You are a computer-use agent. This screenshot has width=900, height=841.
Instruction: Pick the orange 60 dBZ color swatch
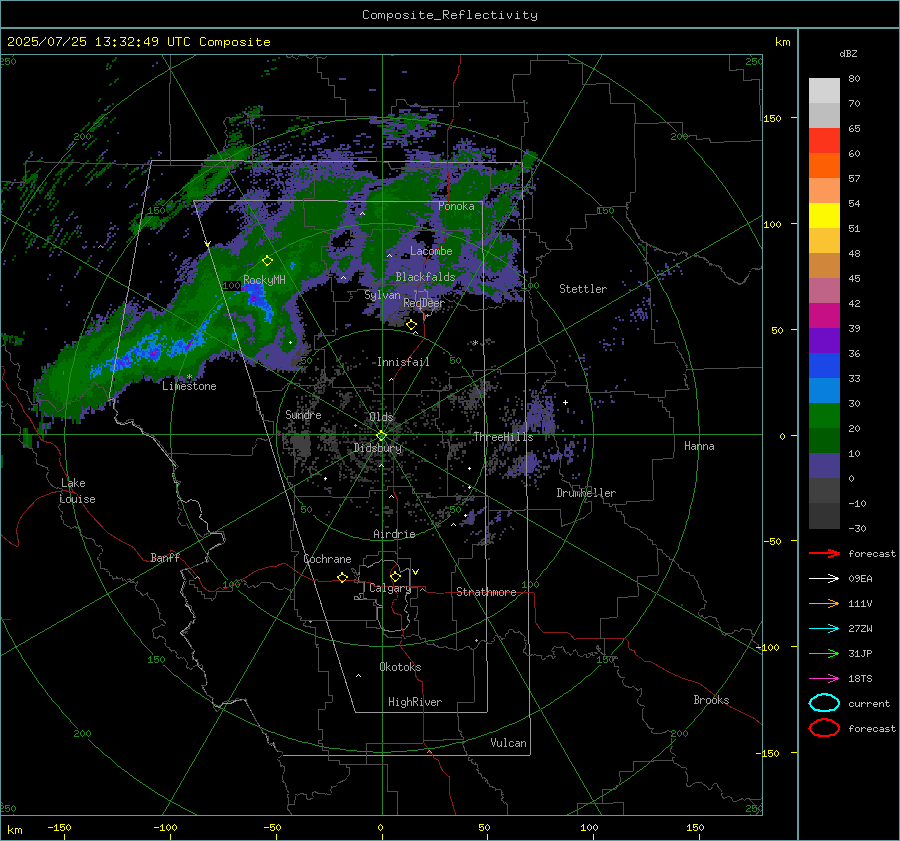click(824, 165)
